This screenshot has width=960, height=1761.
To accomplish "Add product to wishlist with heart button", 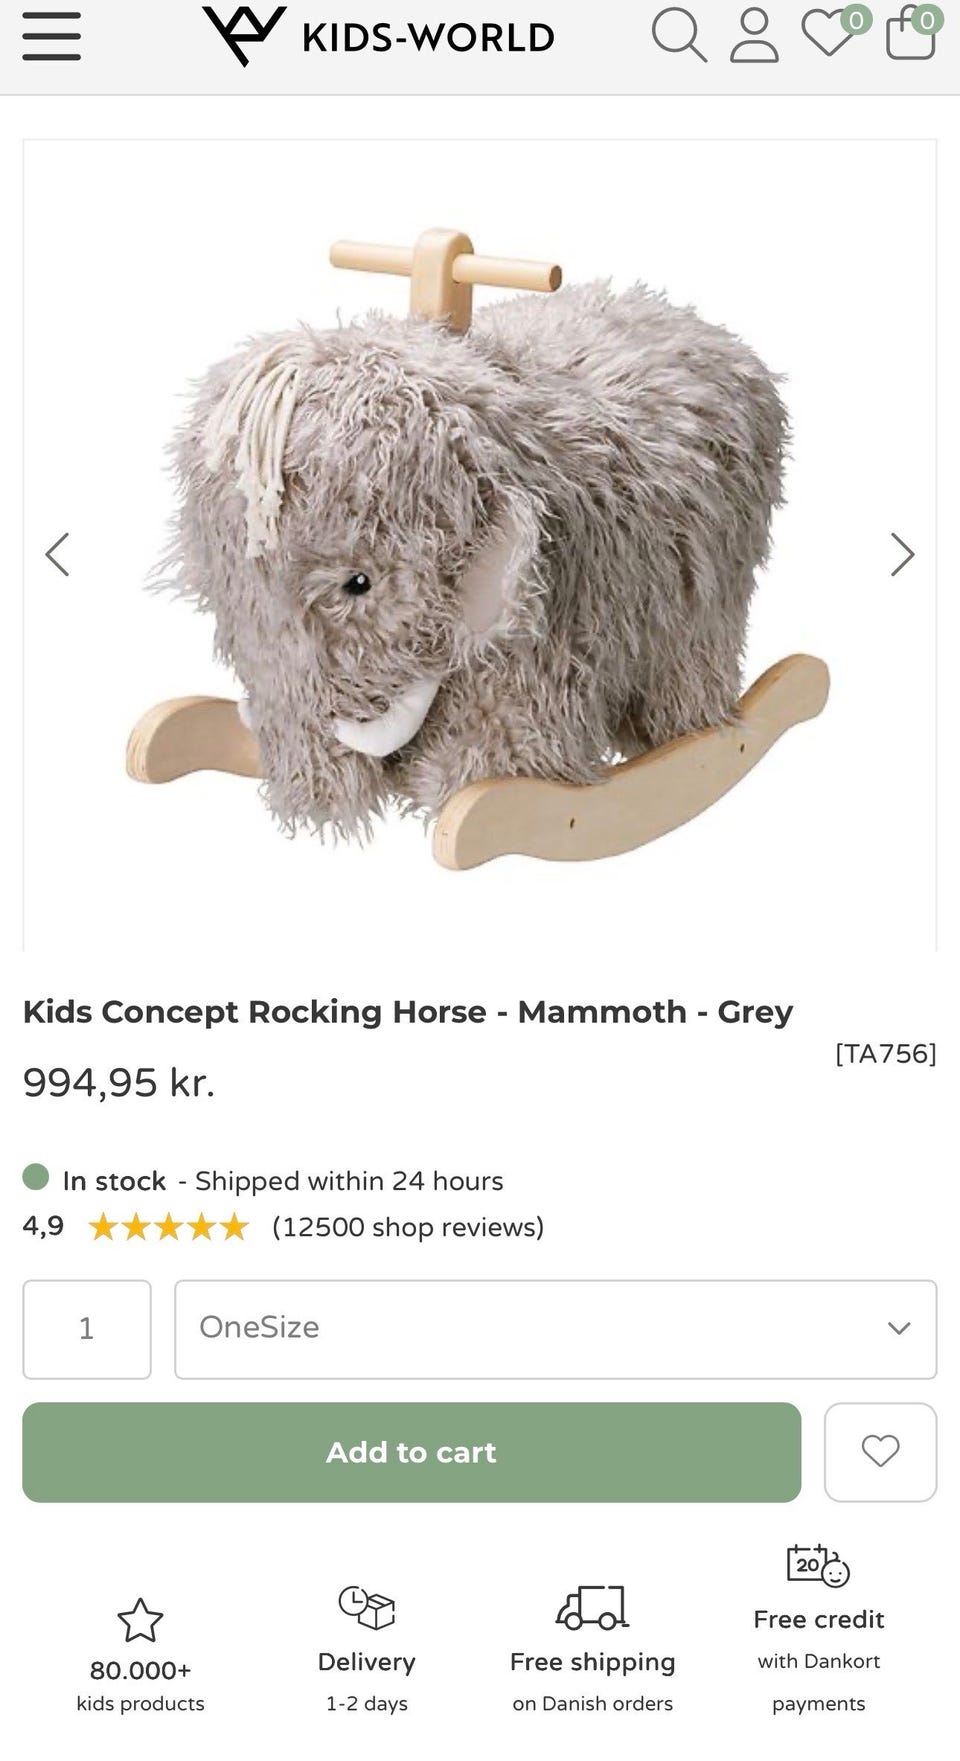I will [x=880, y=1451].
